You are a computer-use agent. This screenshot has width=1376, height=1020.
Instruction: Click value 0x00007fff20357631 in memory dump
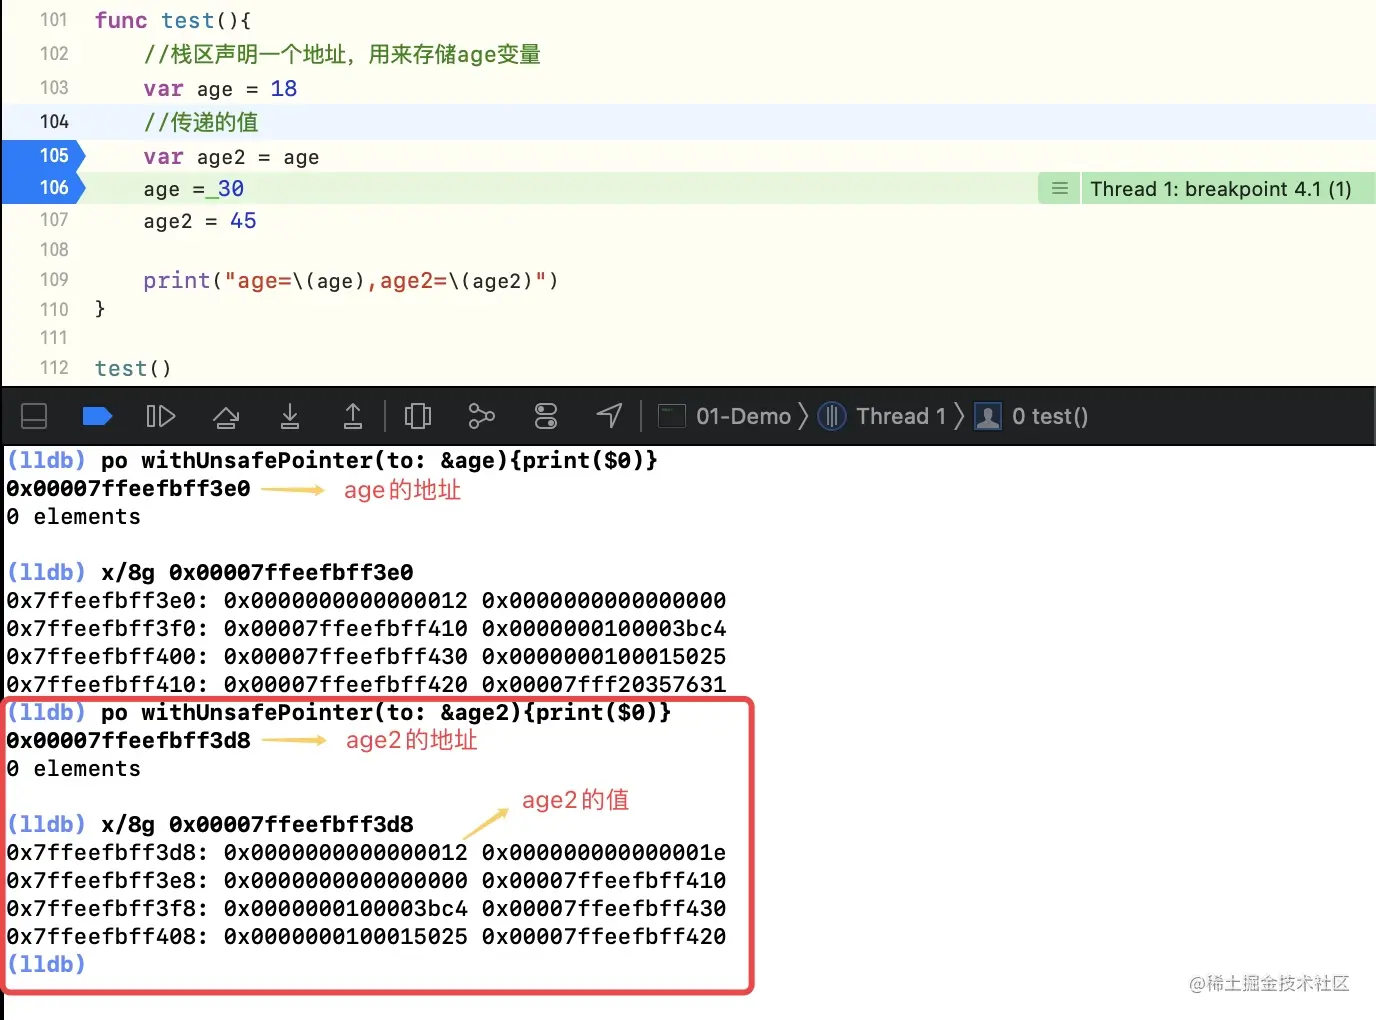(604, 685)
